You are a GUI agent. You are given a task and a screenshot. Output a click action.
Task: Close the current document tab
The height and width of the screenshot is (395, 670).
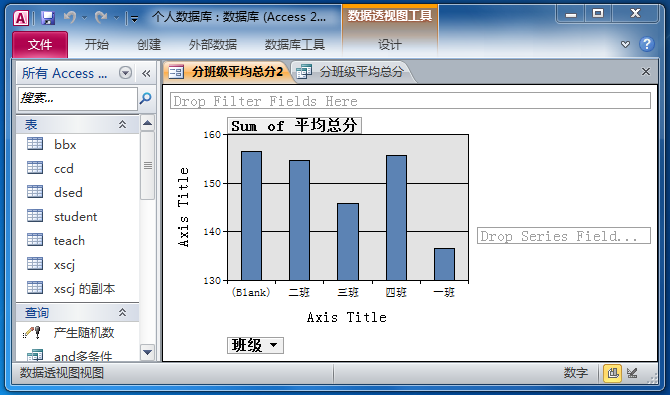(646, 72)
